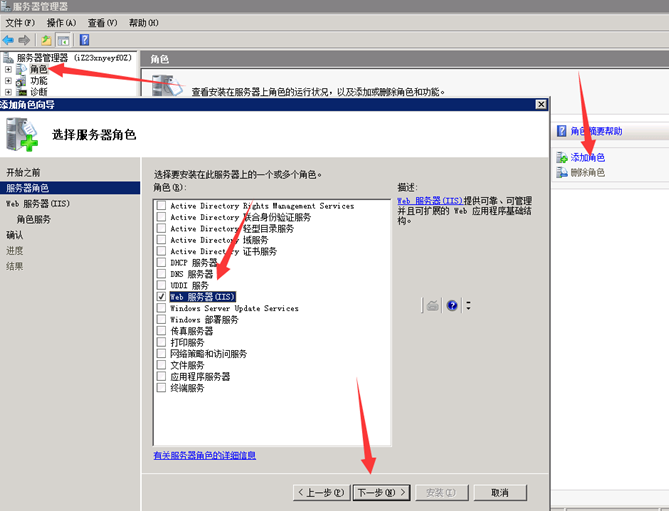Uncheck the Web 服务器(IIS) checkbox
This screenshot has height=513, width=669.
[x=161, y=297]
